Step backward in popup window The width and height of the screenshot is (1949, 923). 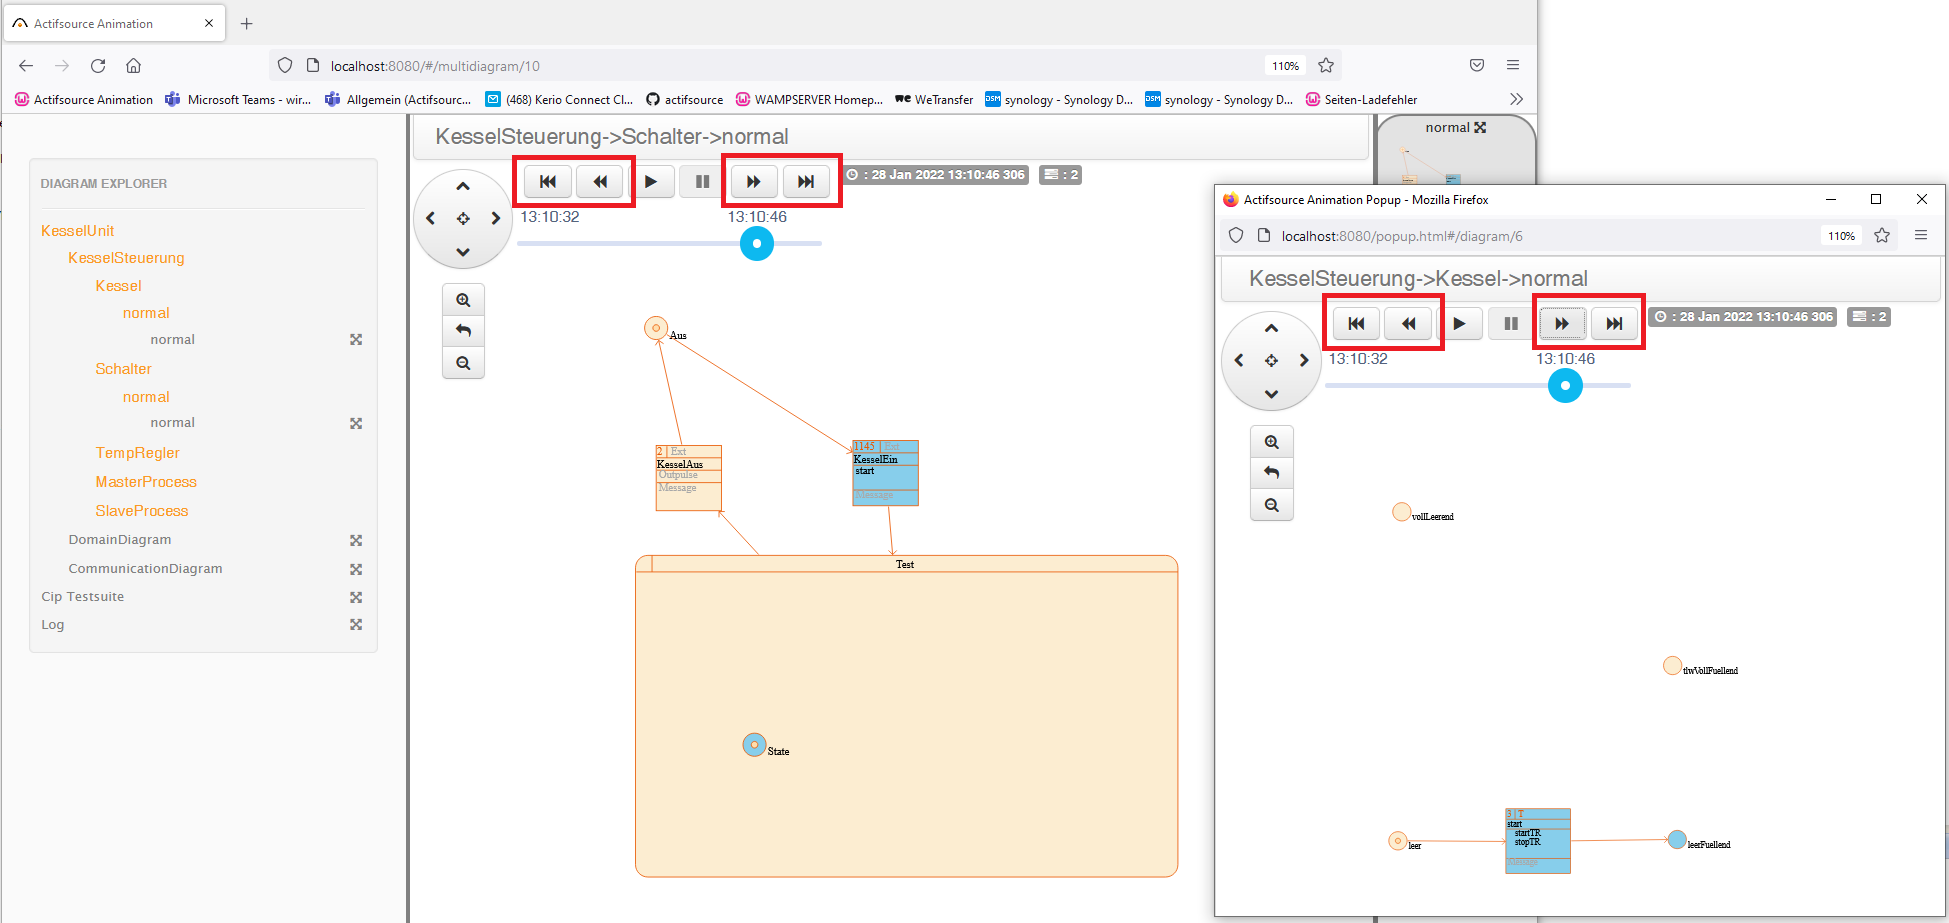click(1408, 324)
